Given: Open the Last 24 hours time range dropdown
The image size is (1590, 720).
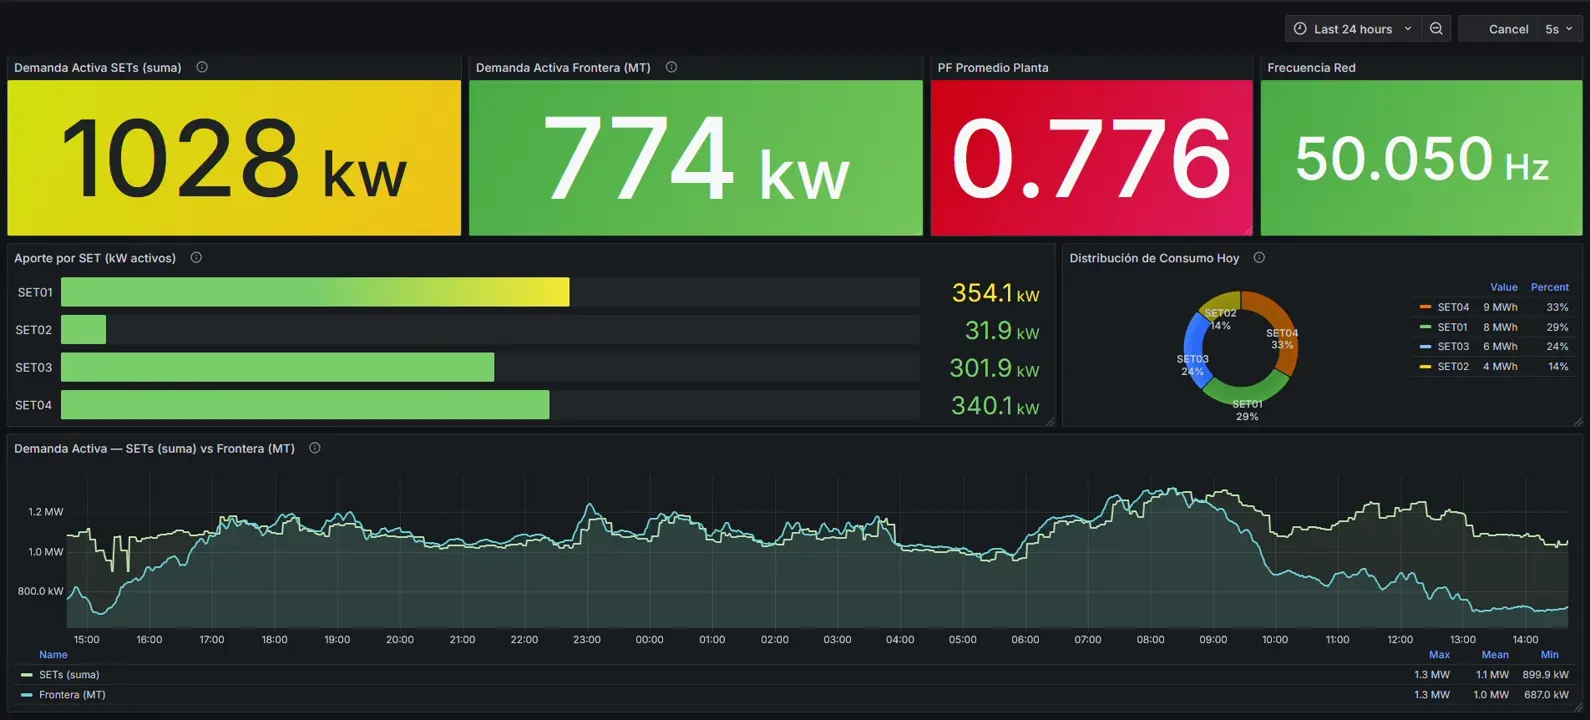Looking at the screenshot, I should (1353, 29).
